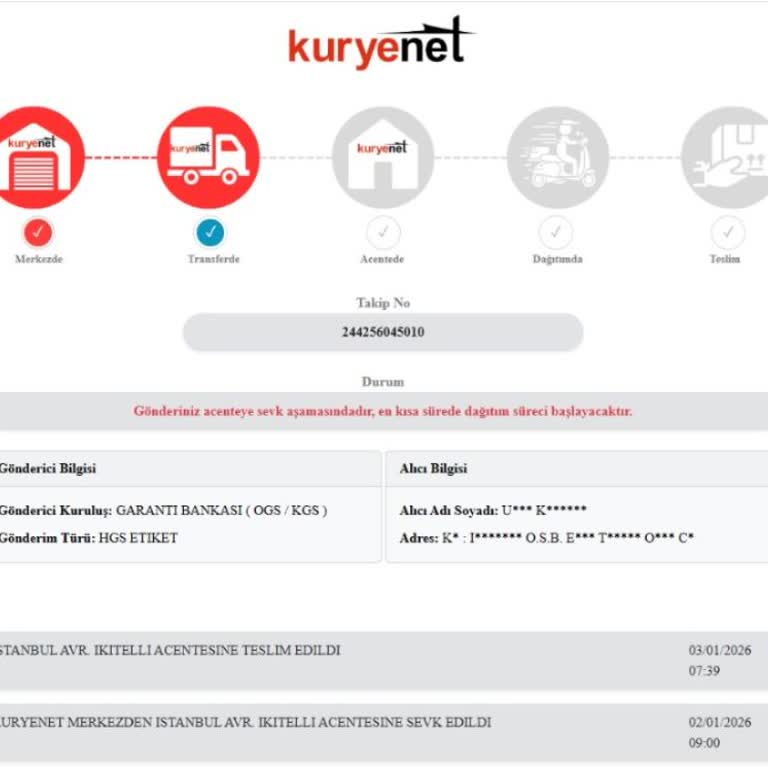The width and height of the screenshot is (768, 768).
Task: Click the Durum heading
Action: click(383, 382)
